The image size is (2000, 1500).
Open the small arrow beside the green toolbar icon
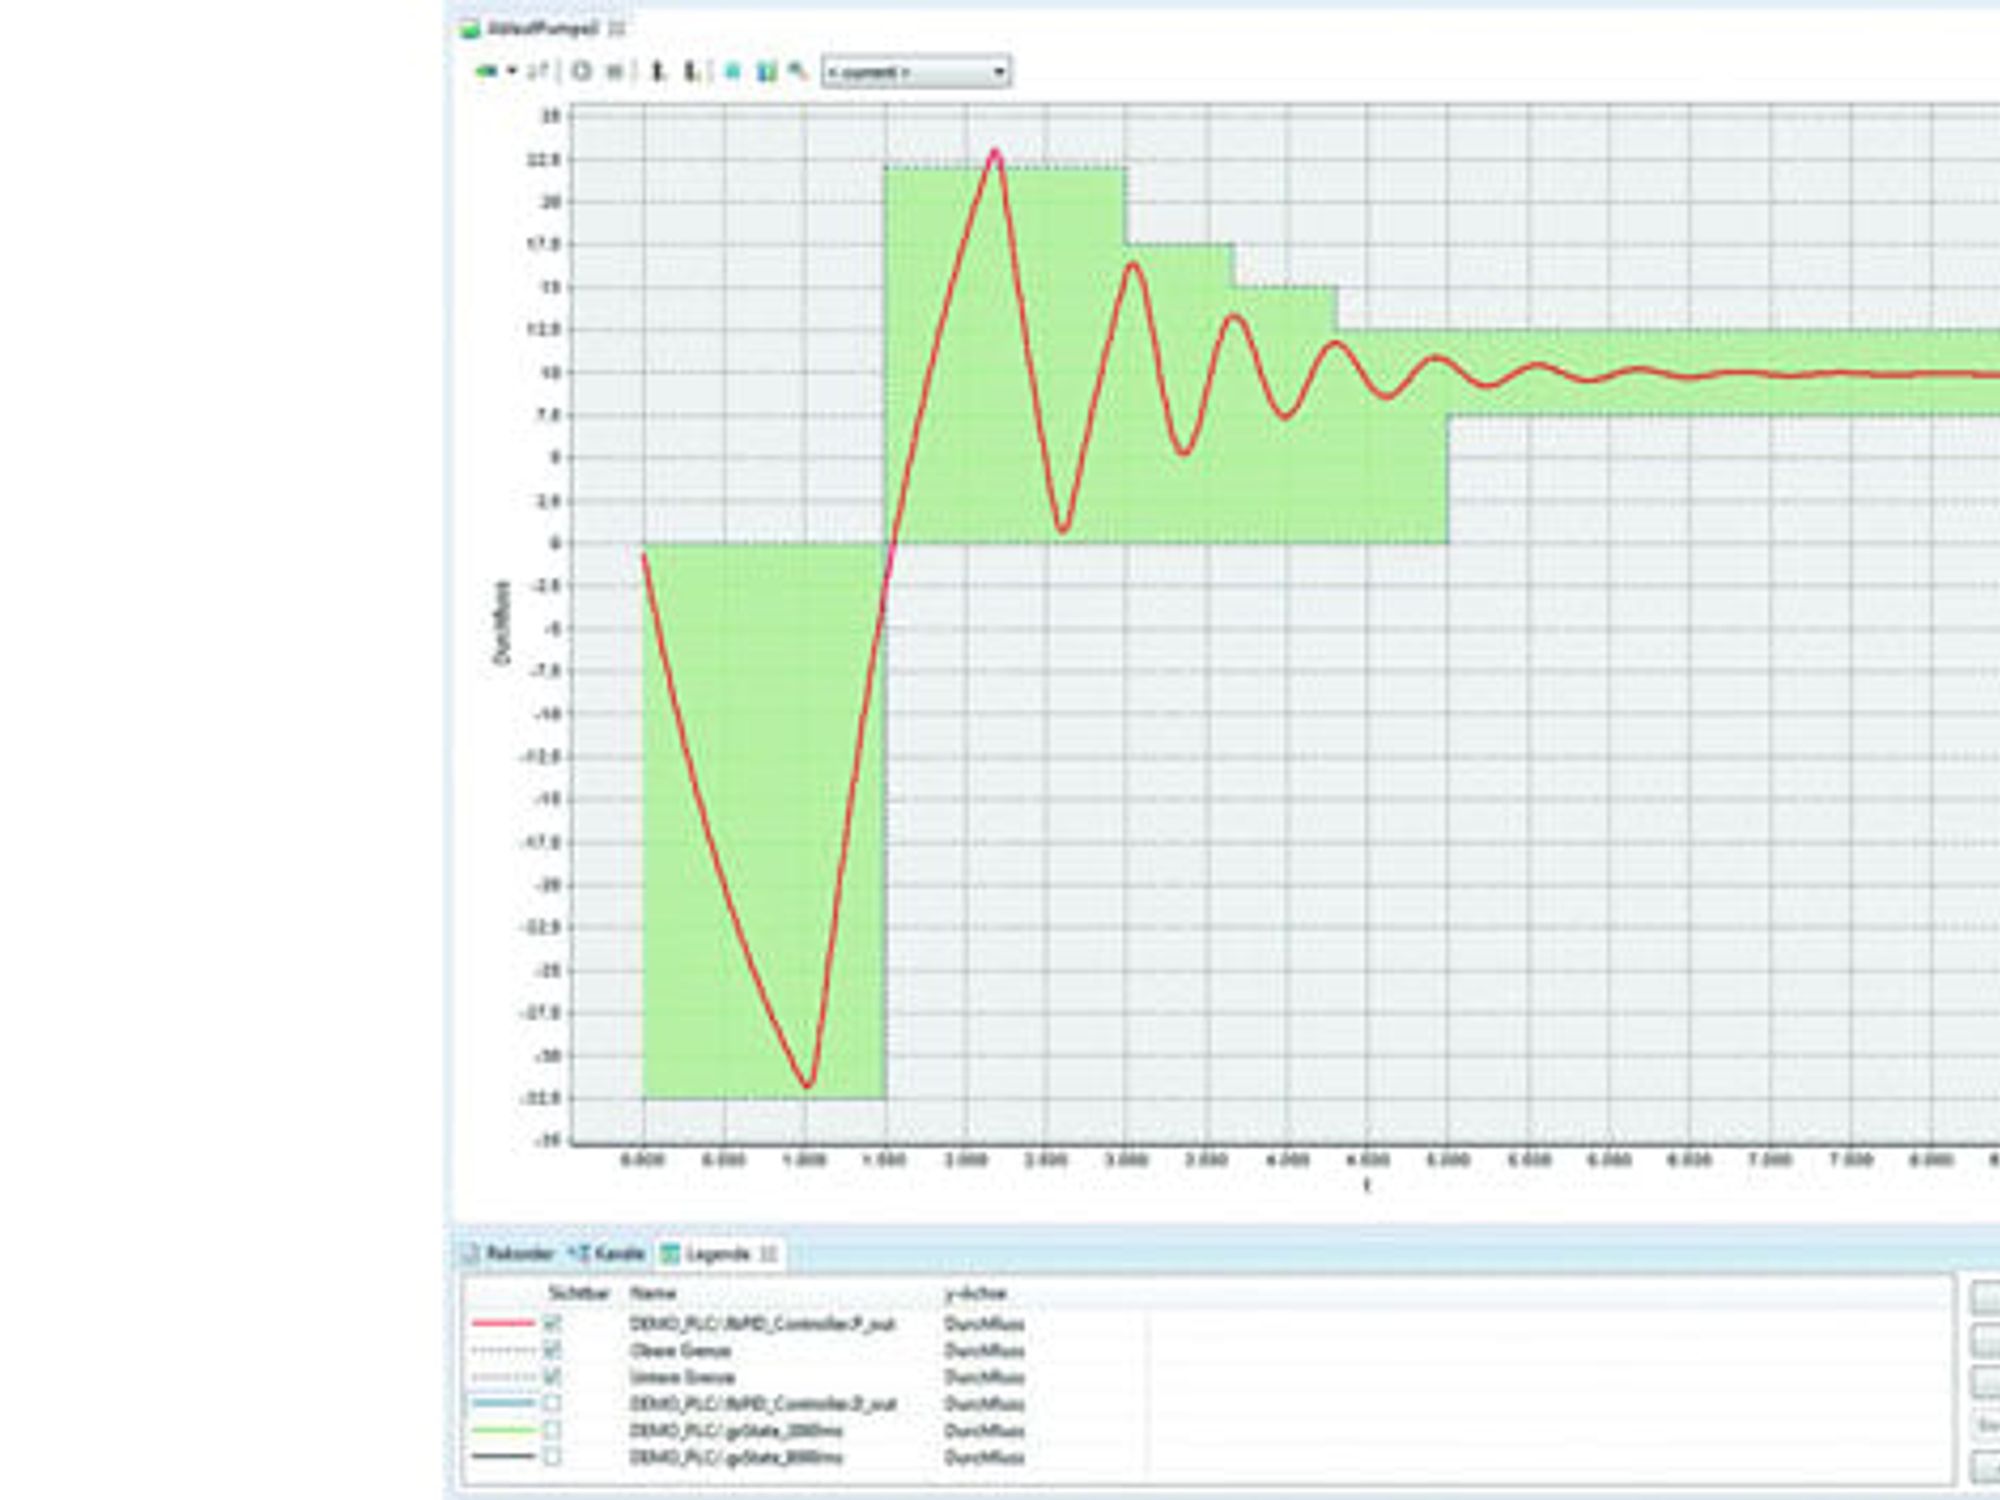(511, 72)
